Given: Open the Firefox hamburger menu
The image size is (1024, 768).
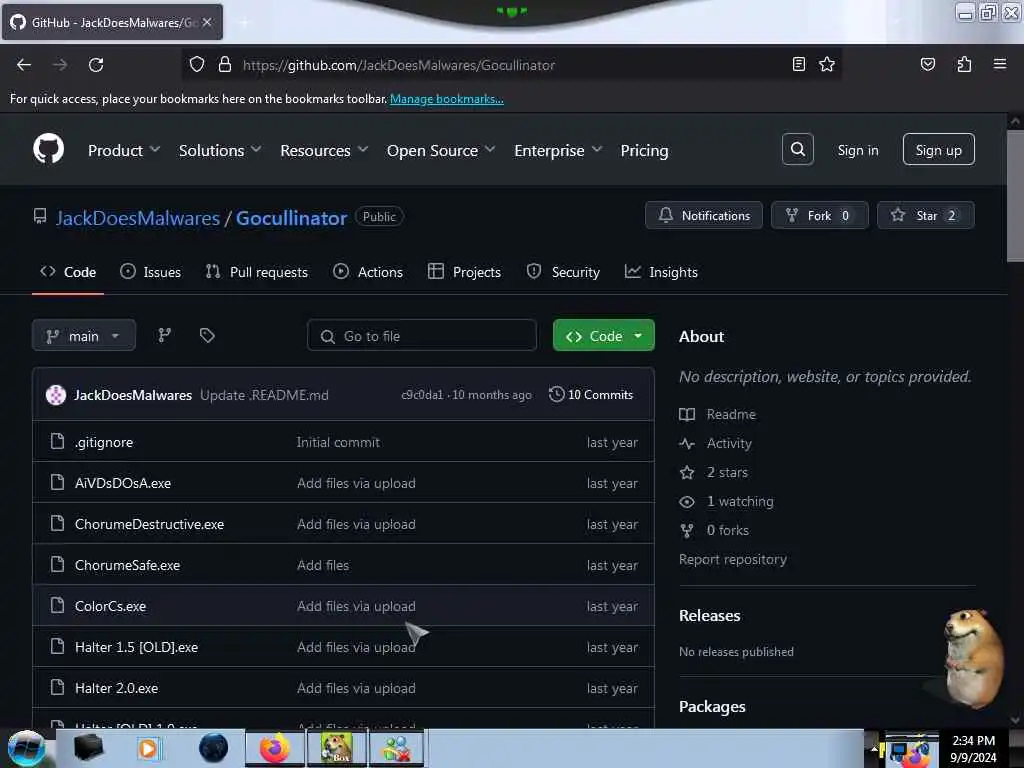Looking at the screenshot, I should 999,64.
